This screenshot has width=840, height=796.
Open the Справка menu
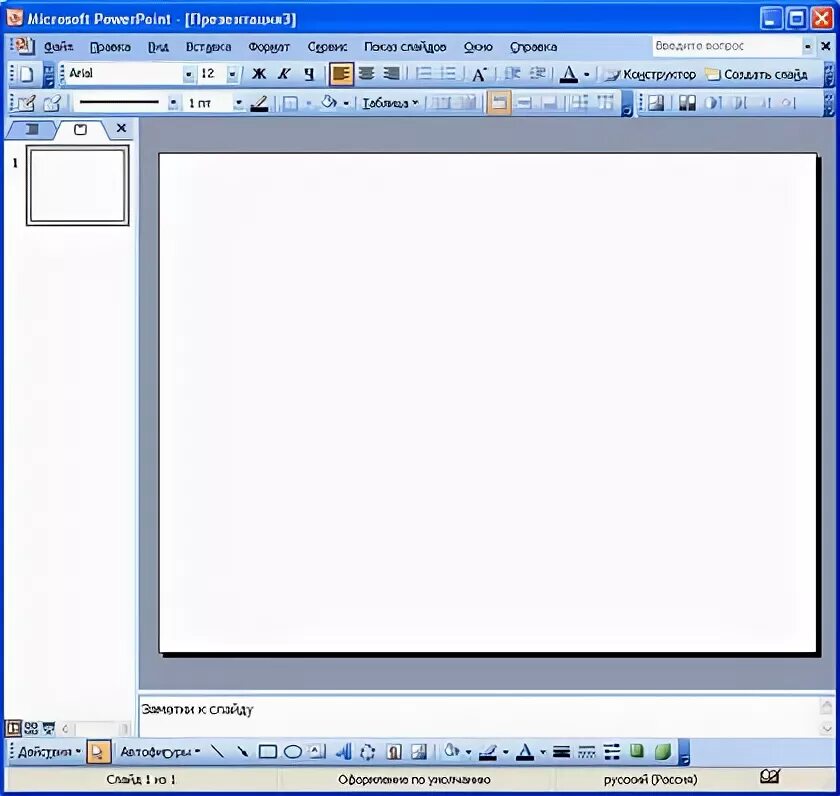[534, 47]
